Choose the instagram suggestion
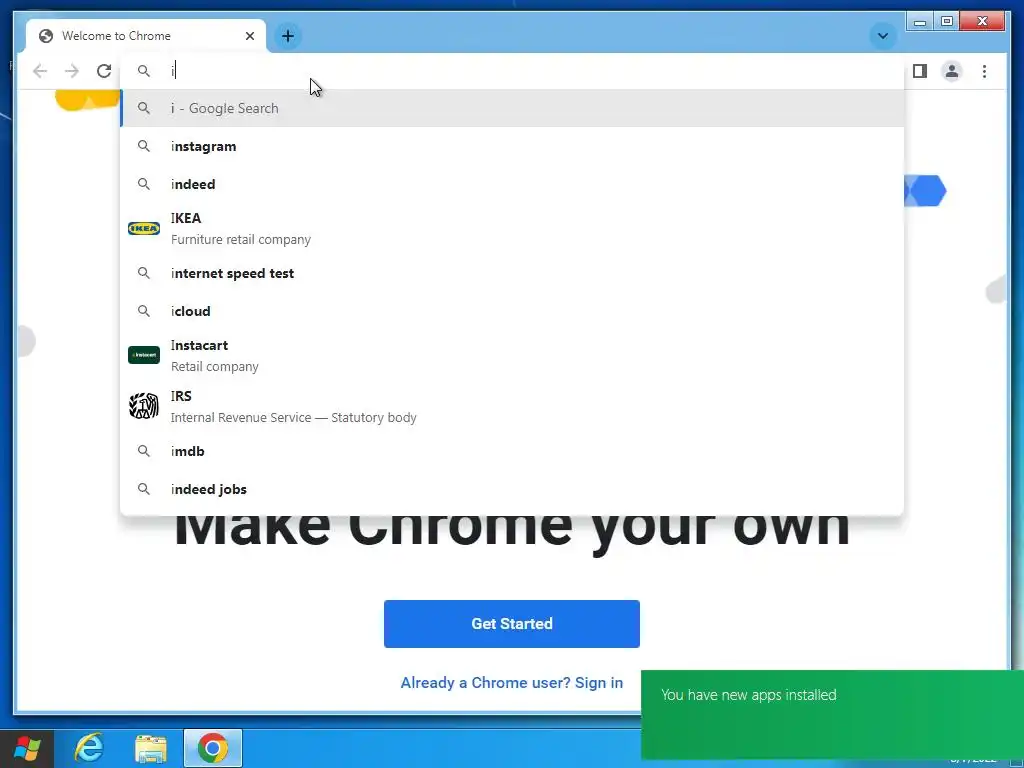This screenshot has width=1024, height=768. point(512,146)
